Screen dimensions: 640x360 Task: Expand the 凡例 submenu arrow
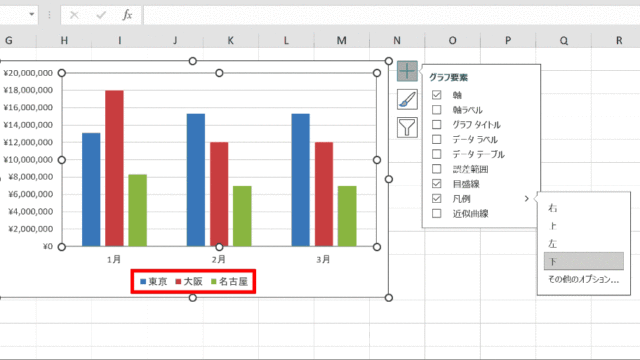(x=527, y=198)
